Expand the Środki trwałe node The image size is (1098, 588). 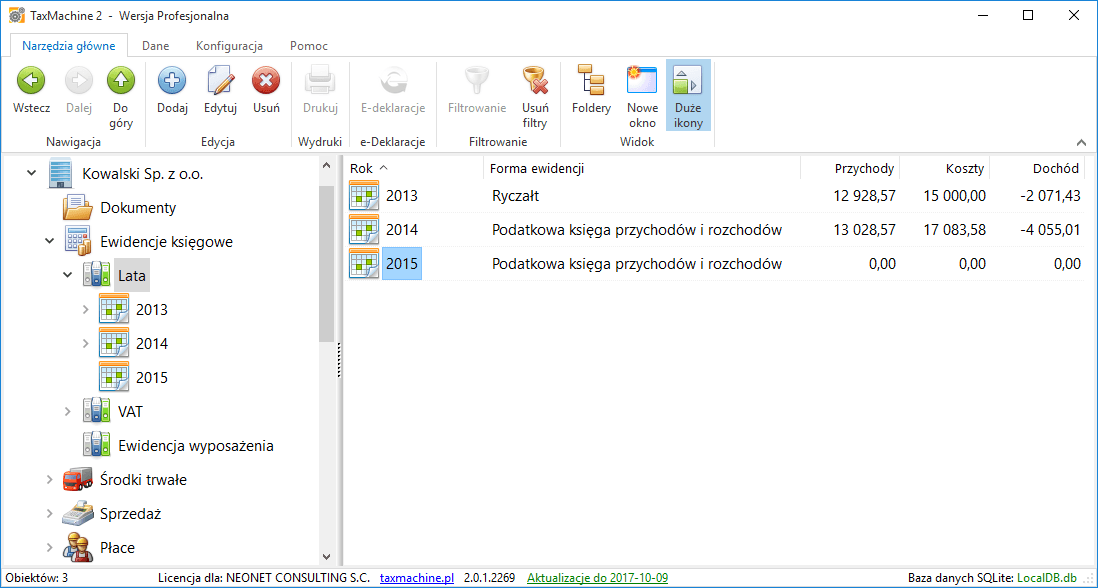tap(47, 479)
